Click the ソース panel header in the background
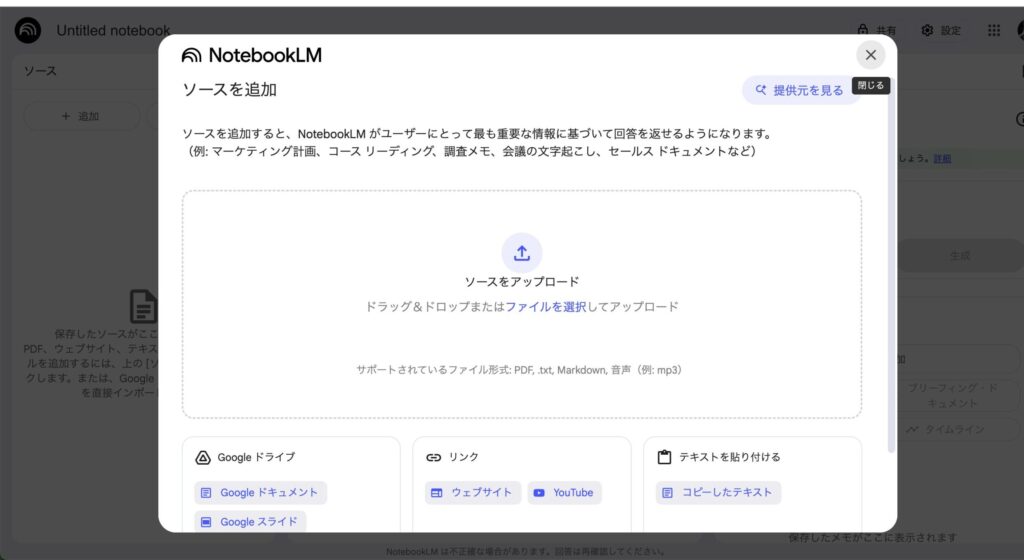 tap(40, 70)
